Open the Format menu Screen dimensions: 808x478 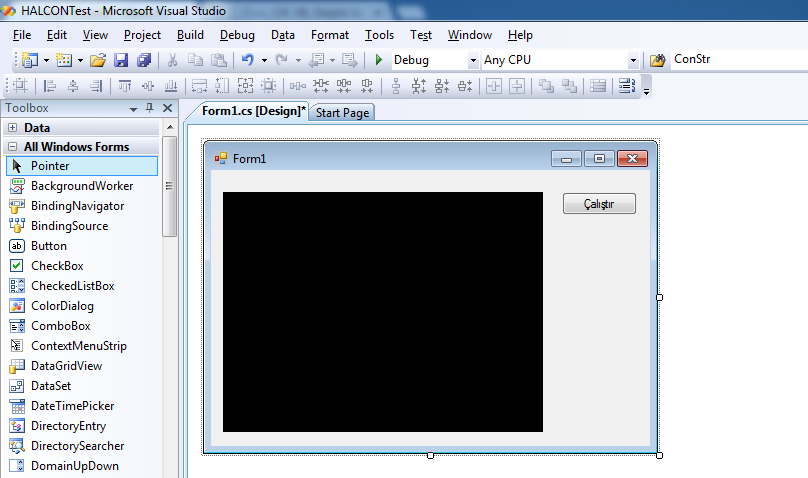(x=330, y=35)
